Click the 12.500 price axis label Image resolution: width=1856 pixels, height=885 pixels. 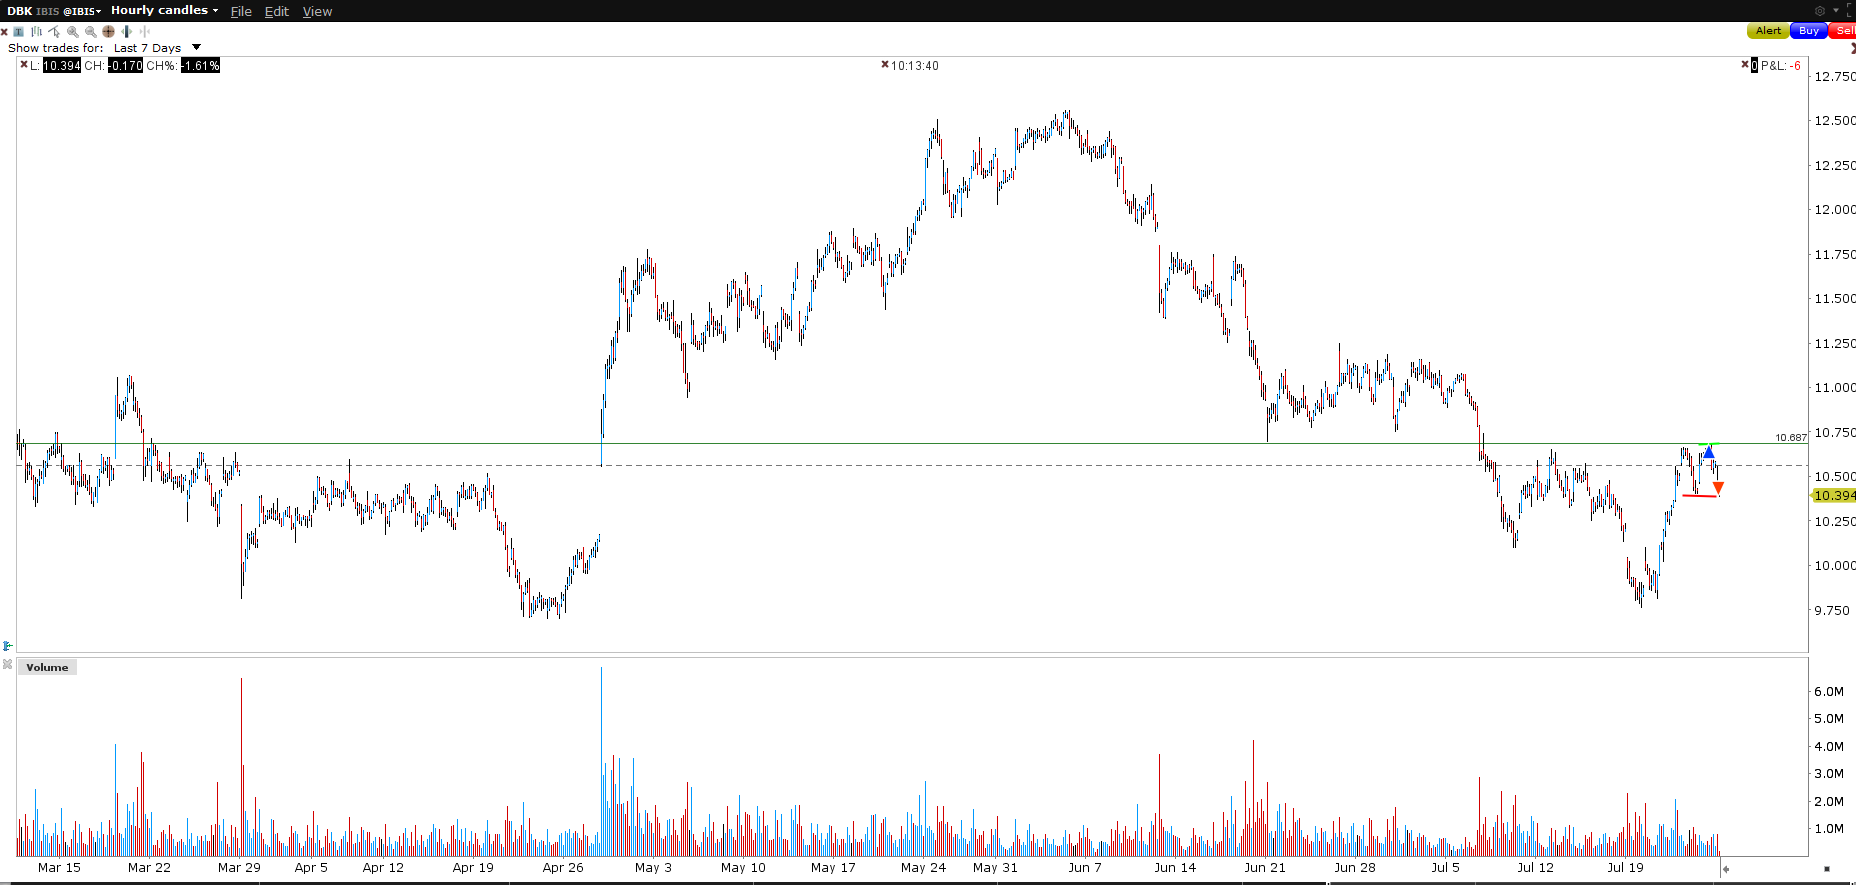pos(1835,120)
